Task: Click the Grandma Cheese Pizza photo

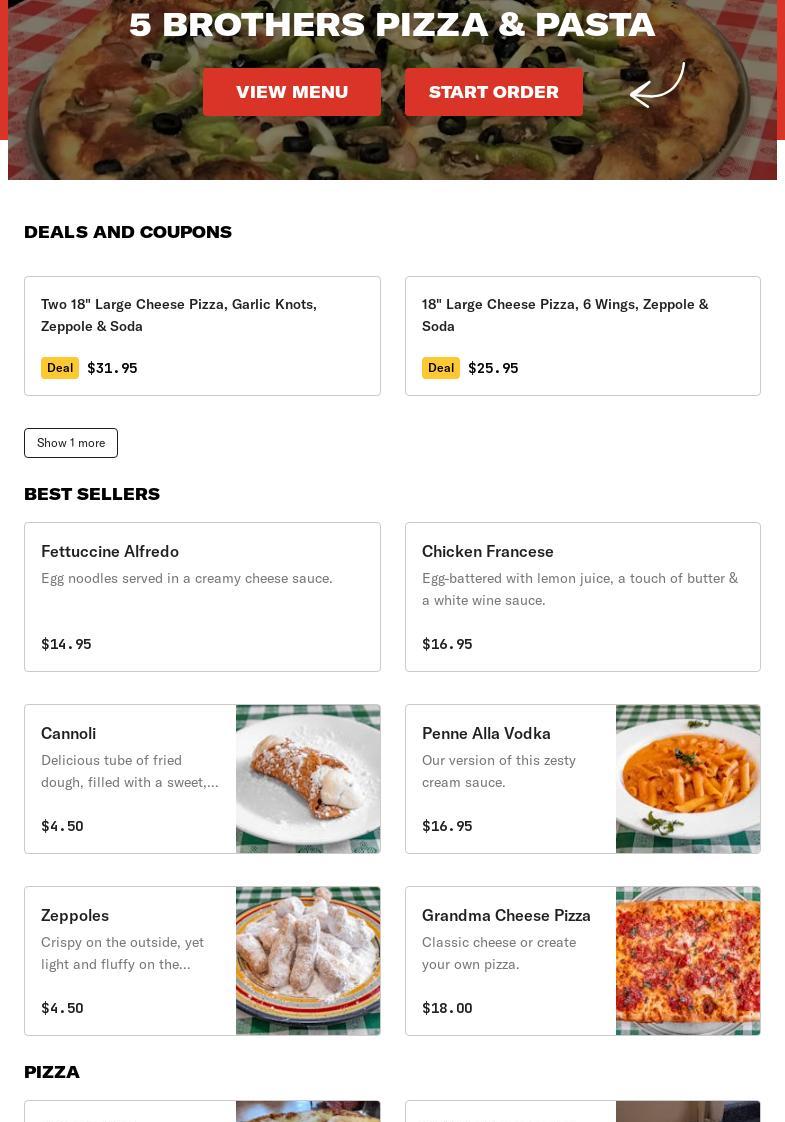Action: [688, 961]
